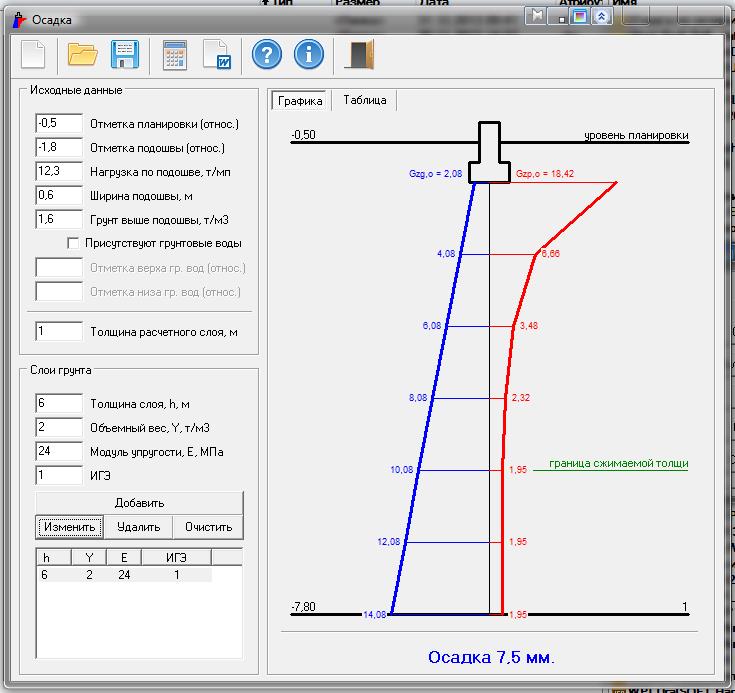Click the E column header in layers table
The image size is (735, 693).
[x=124, y=557]
